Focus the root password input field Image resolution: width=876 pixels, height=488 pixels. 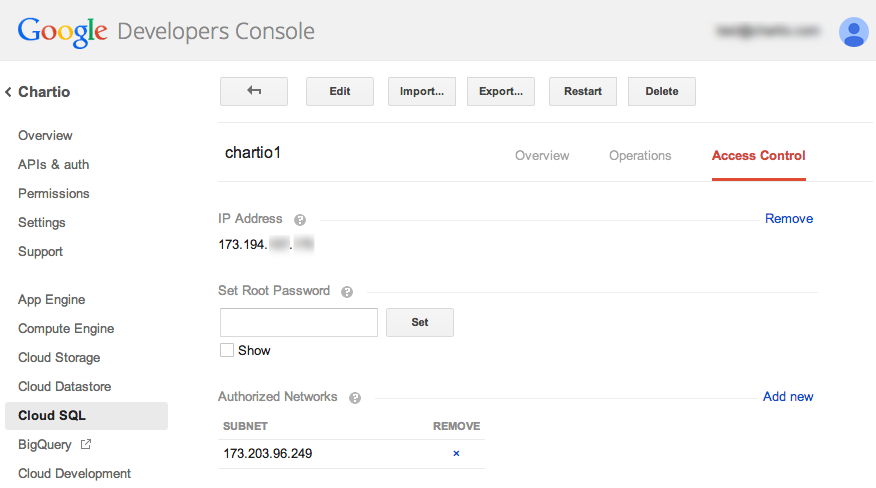coord(299,322)
